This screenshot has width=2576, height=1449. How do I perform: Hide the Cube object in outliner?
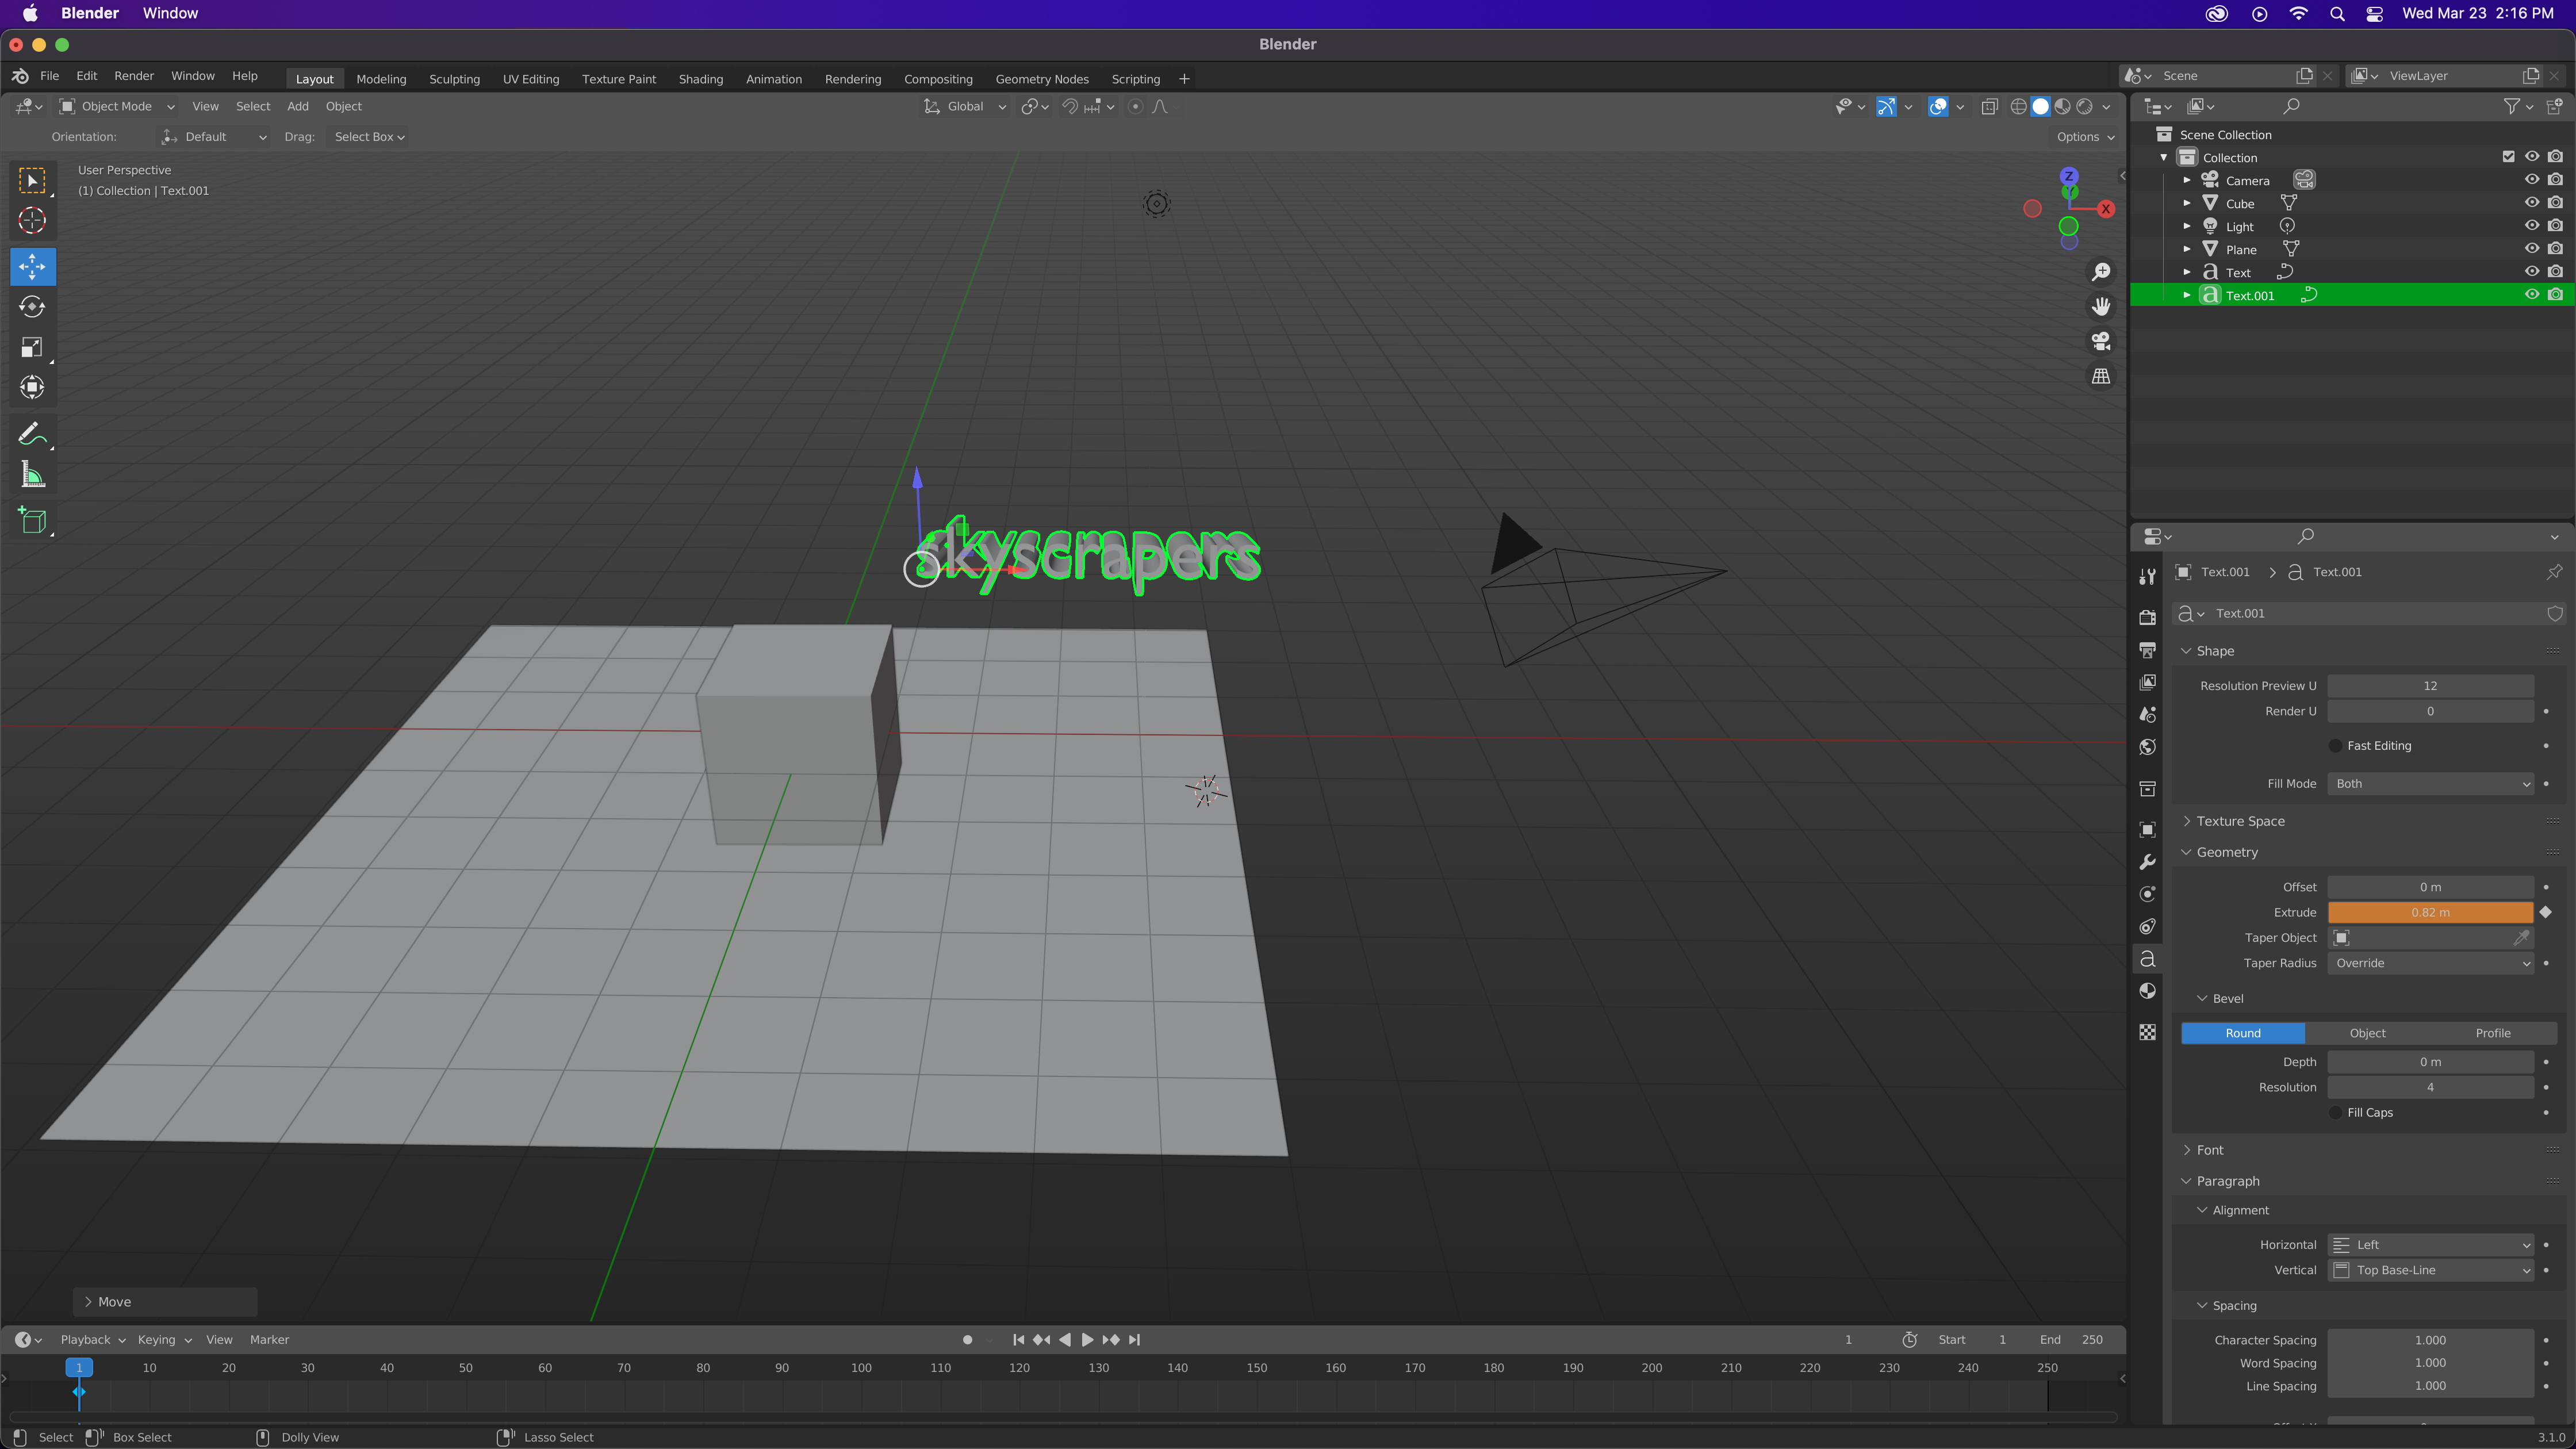pos(2531,203)
